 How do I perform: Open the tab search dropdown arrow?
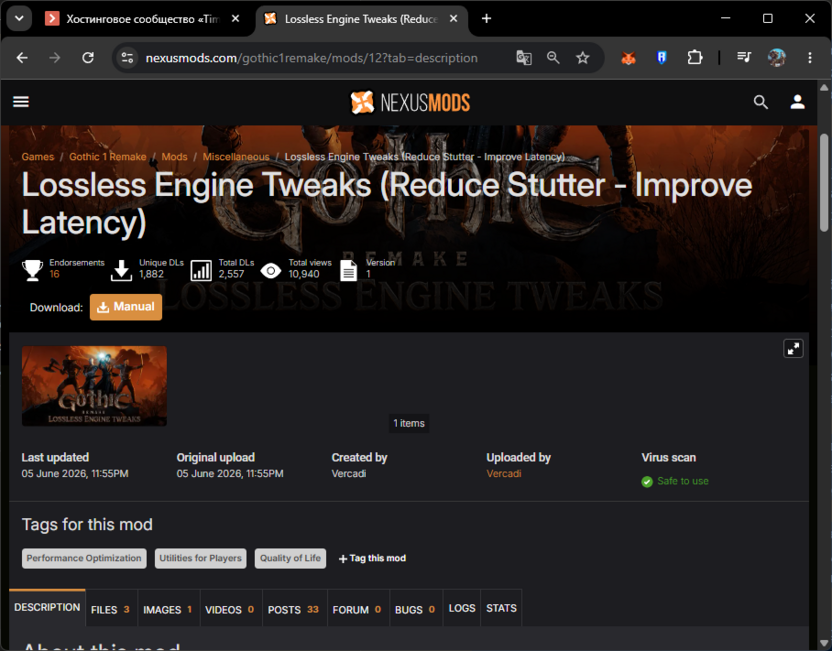click(19, 19)
